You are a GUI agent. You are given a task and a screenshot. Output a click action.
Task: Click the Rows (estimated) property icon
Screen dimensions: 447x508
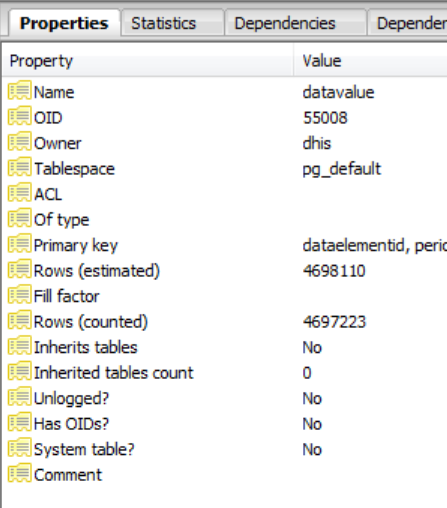point(20,269)
